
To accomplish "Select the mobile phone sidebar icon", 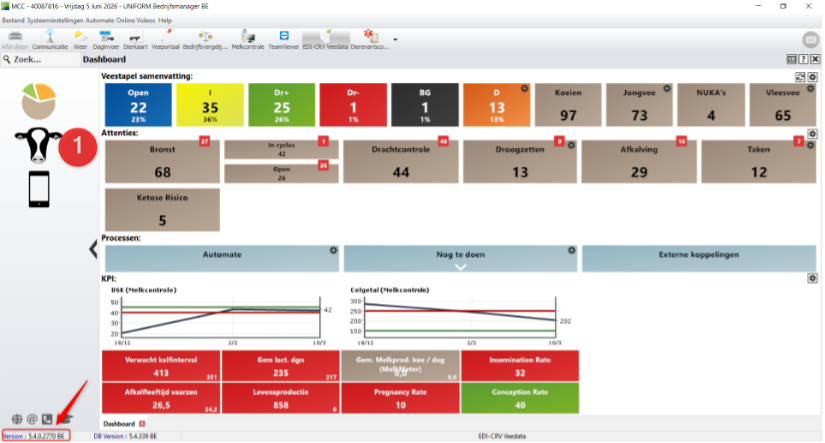I will [39, 189].
